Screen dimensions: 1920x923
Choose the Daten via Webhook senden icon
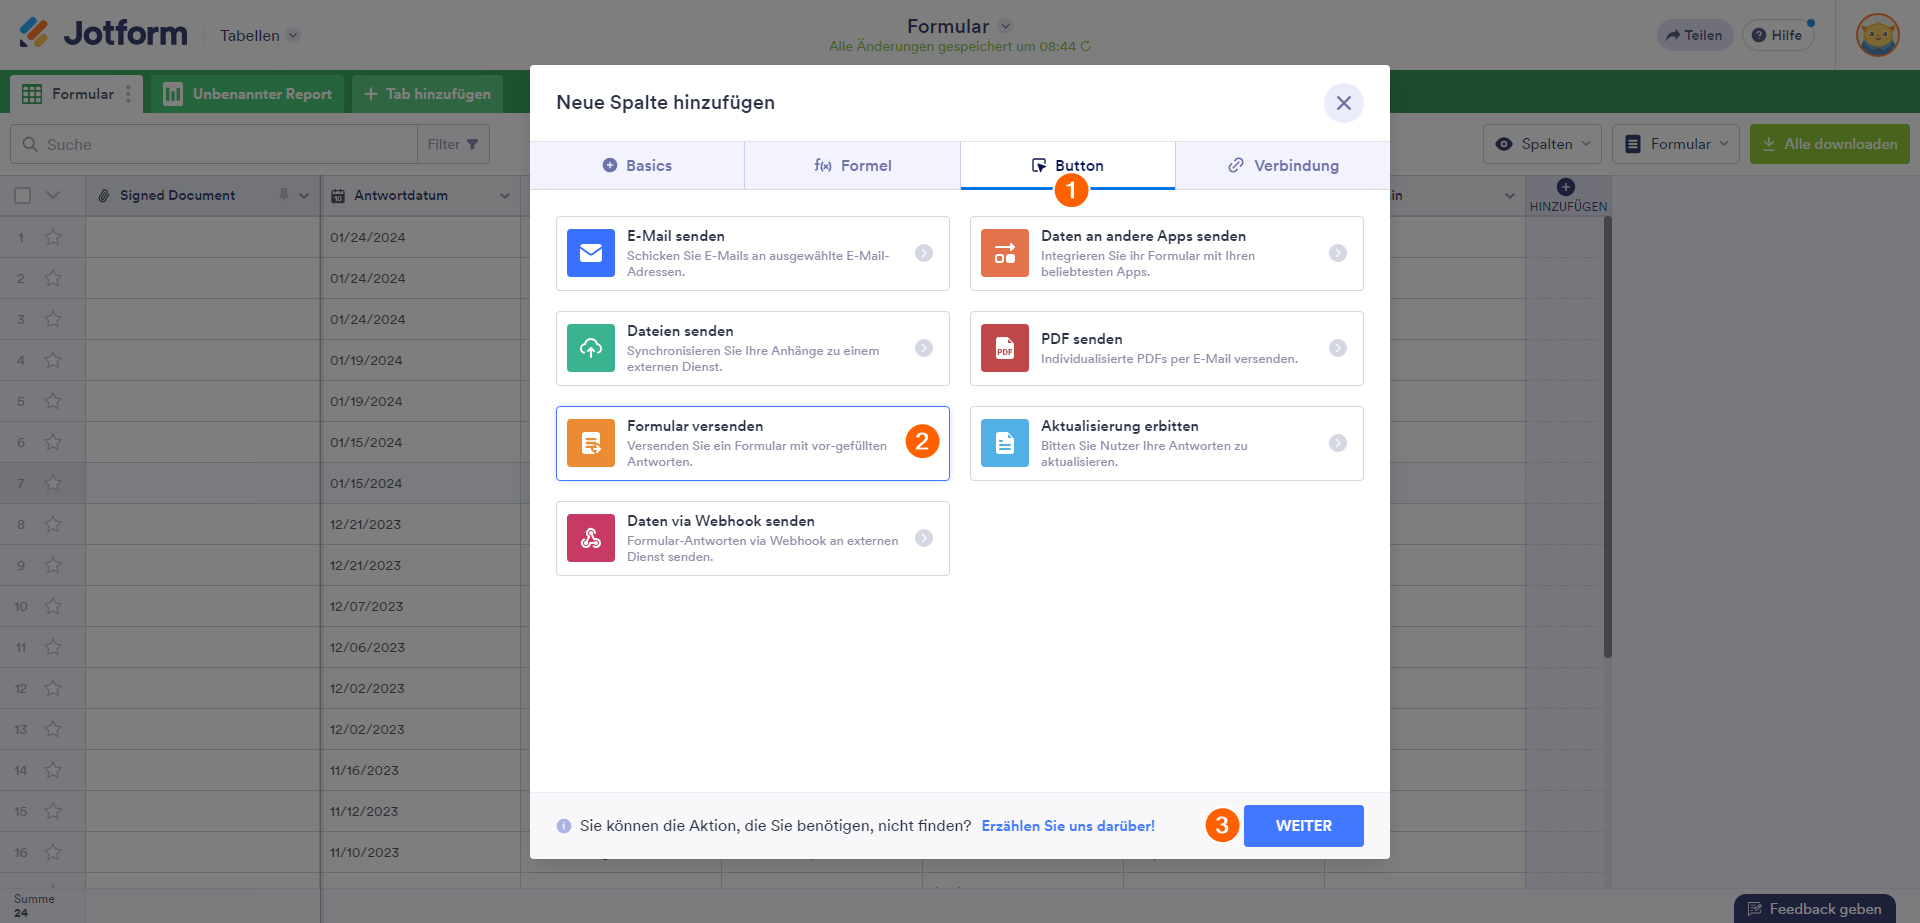pyautogui.click(x=591, y=538)
